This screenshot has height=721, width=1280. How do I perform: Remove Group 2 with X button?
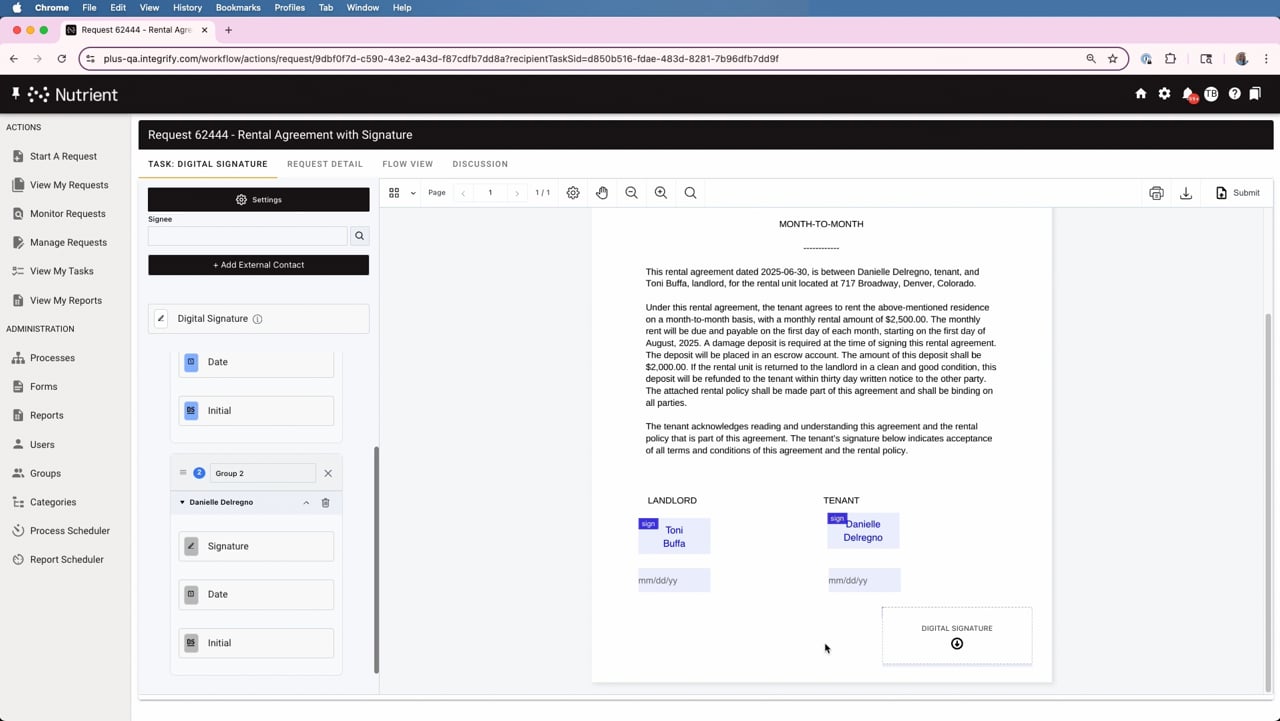328,473
